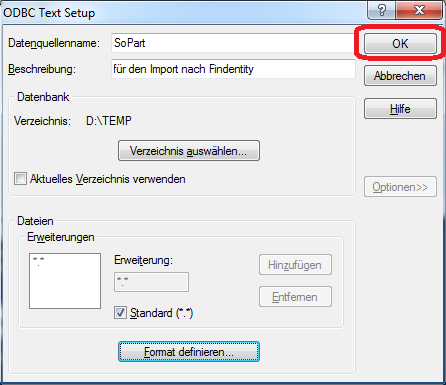Click the title bar help question mark

(x=382, y=10)
